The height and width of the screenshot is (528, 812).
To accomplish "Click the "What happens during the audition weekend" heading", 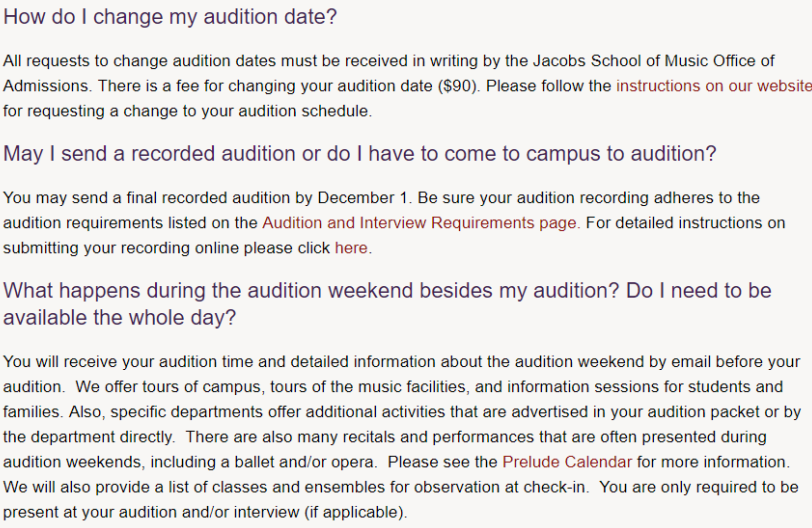I will [x=387, y=291].
